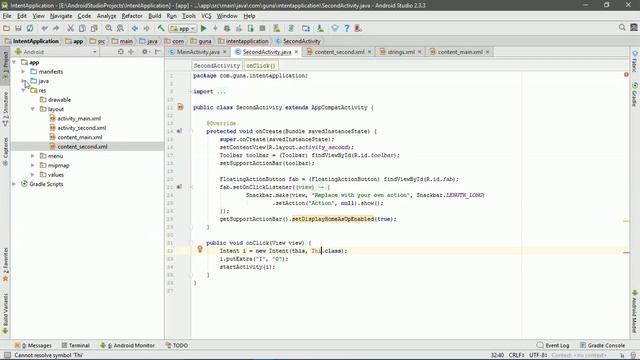Open the Gradle side panel tab
The image size is (640, 360).
(x=635, y=95)
